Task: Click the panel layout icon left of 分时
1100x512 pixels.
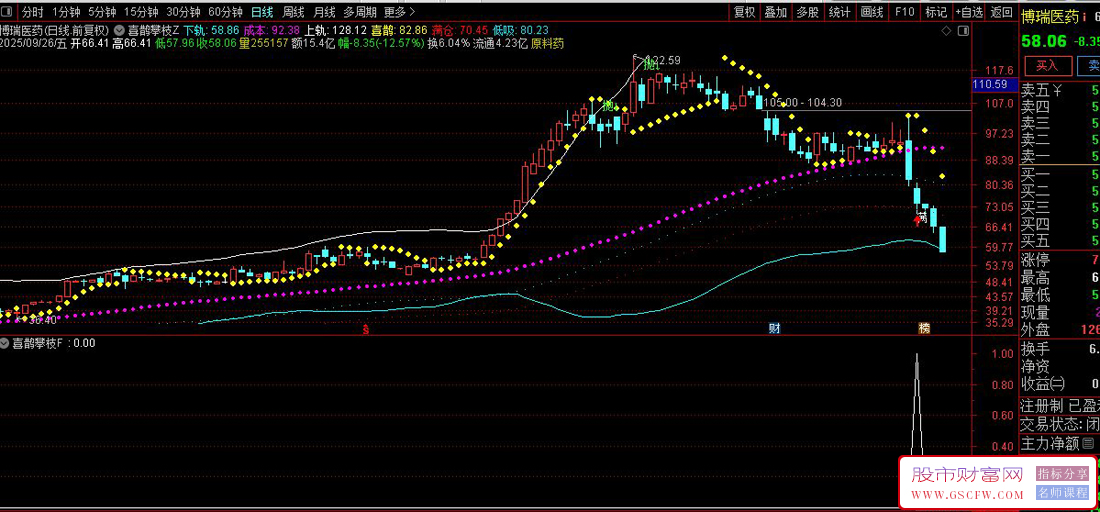Action: point(8,12)
